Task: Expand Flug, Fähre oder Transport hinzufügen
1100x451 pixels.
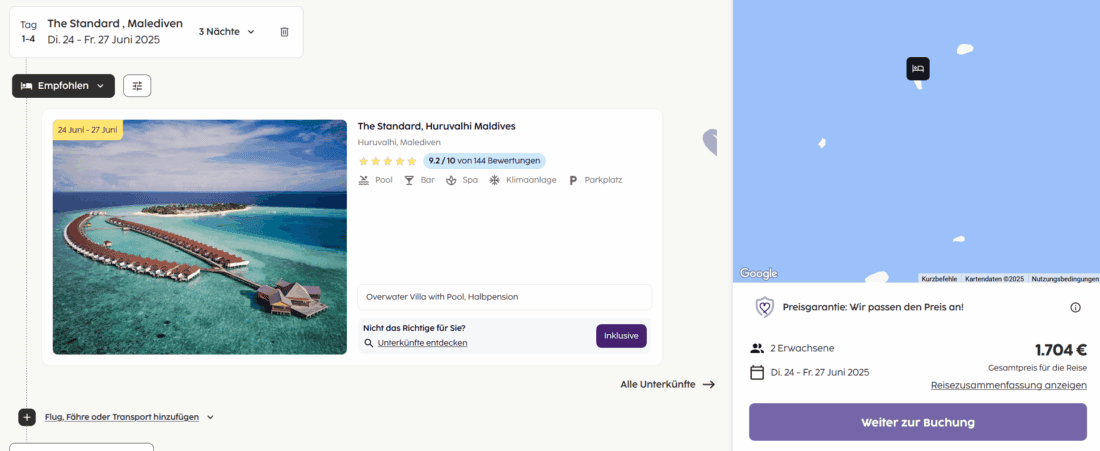Action: point(129,417)
